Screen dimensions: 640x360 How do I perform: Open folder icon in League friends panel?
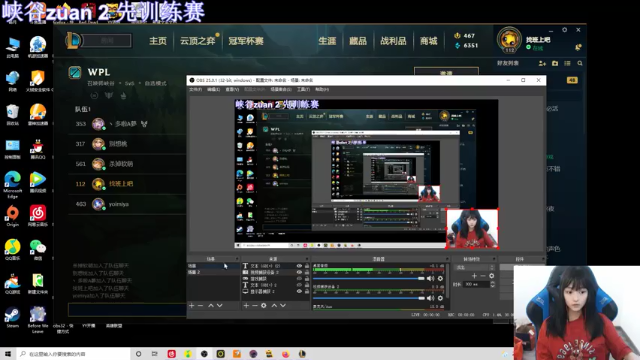pos(555,63)
